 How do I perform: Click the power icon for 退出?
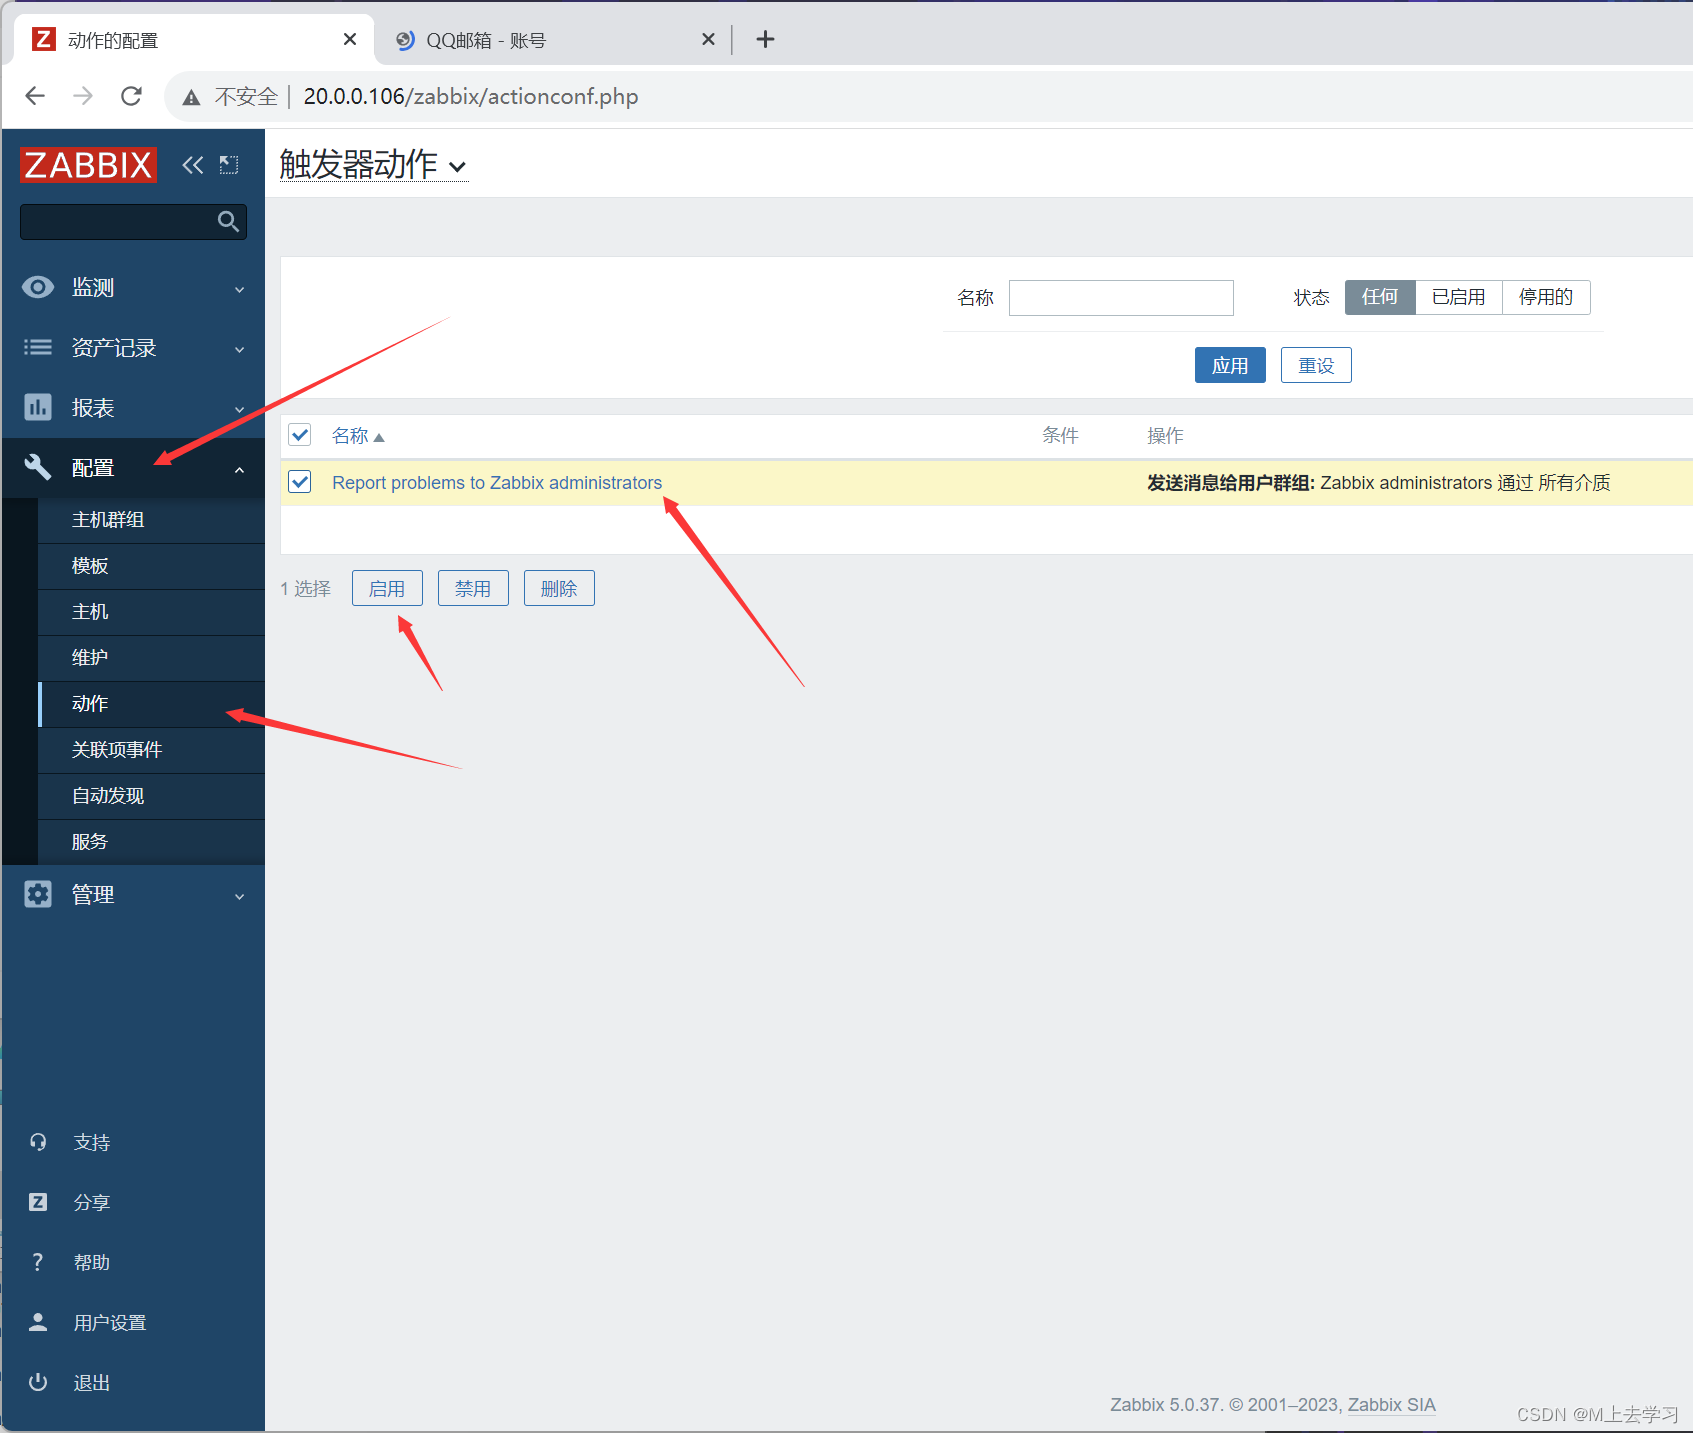[38, 1382]
